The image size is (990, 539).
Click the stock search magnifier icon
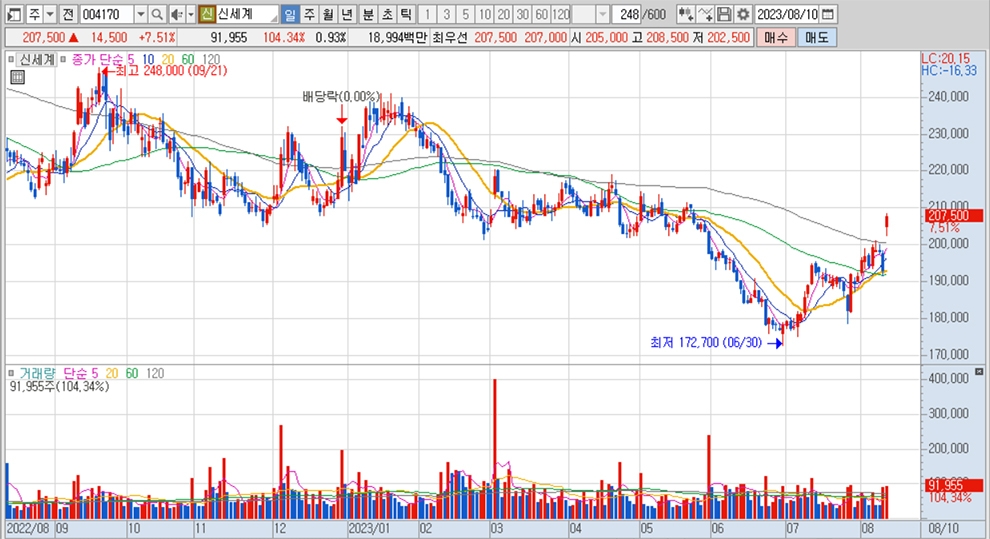tap(157, 14)
